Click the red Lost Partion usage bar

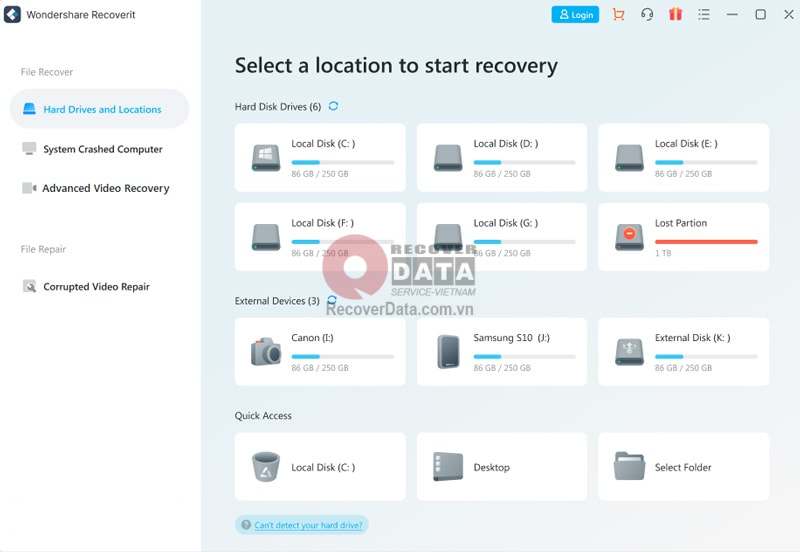coord(706,242)
